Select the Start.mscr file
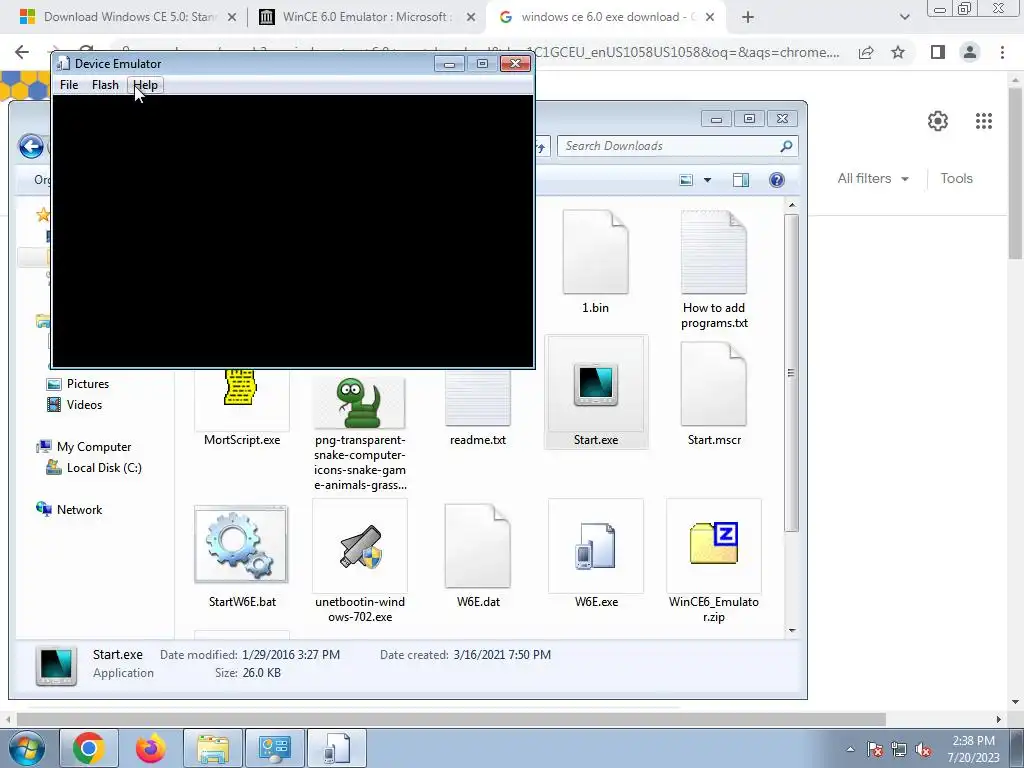Image resolution: width=1024 pixels, height=768 pixels. coord(714,394)
